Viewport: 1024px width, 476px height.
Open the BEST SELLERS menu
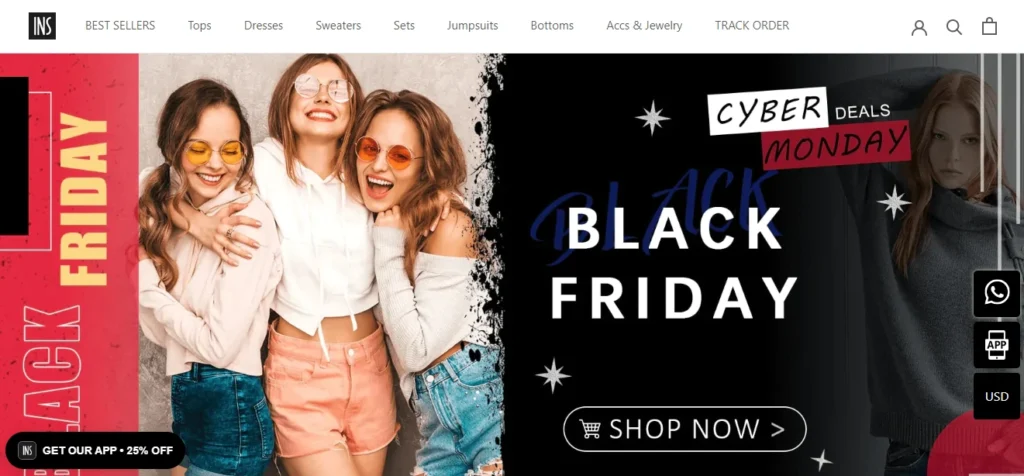120,25
